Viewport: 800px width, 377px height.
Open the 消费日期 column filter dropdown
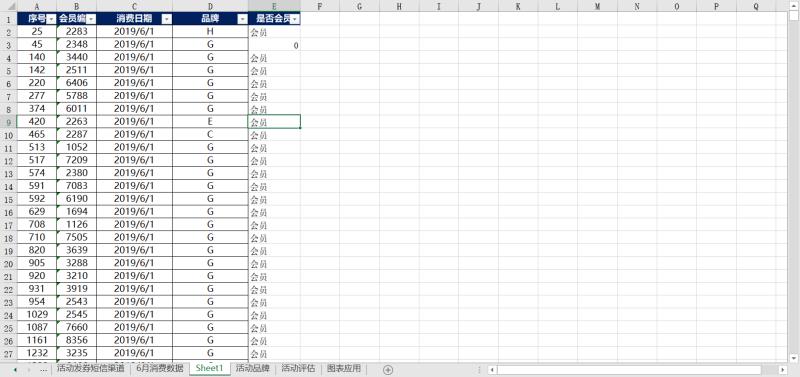coord(167,19)
